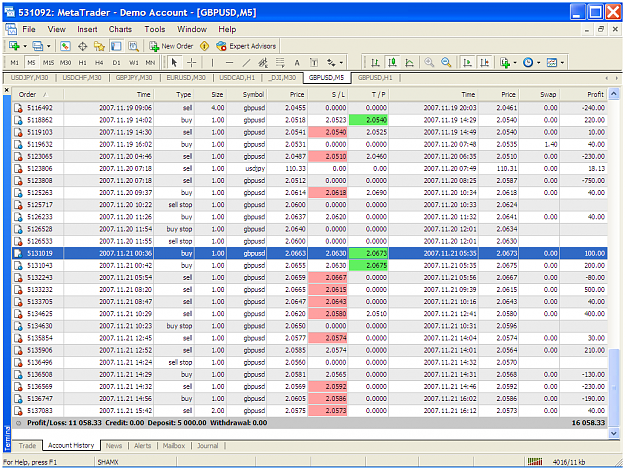Select the MN timeframe
This screenshot has height=470, width=625.
point(150,63)
